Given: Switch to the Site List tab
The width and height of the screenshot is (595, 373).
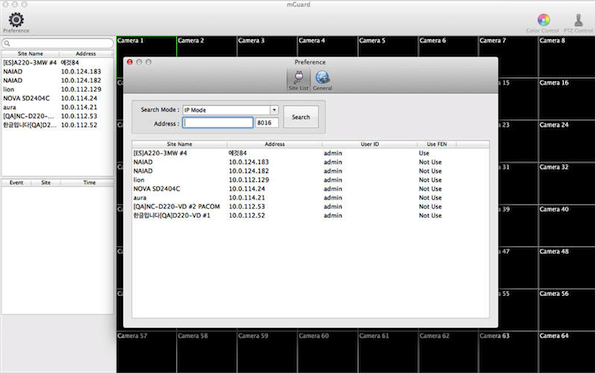Looking at the screenshot, I should coord(298,80).
